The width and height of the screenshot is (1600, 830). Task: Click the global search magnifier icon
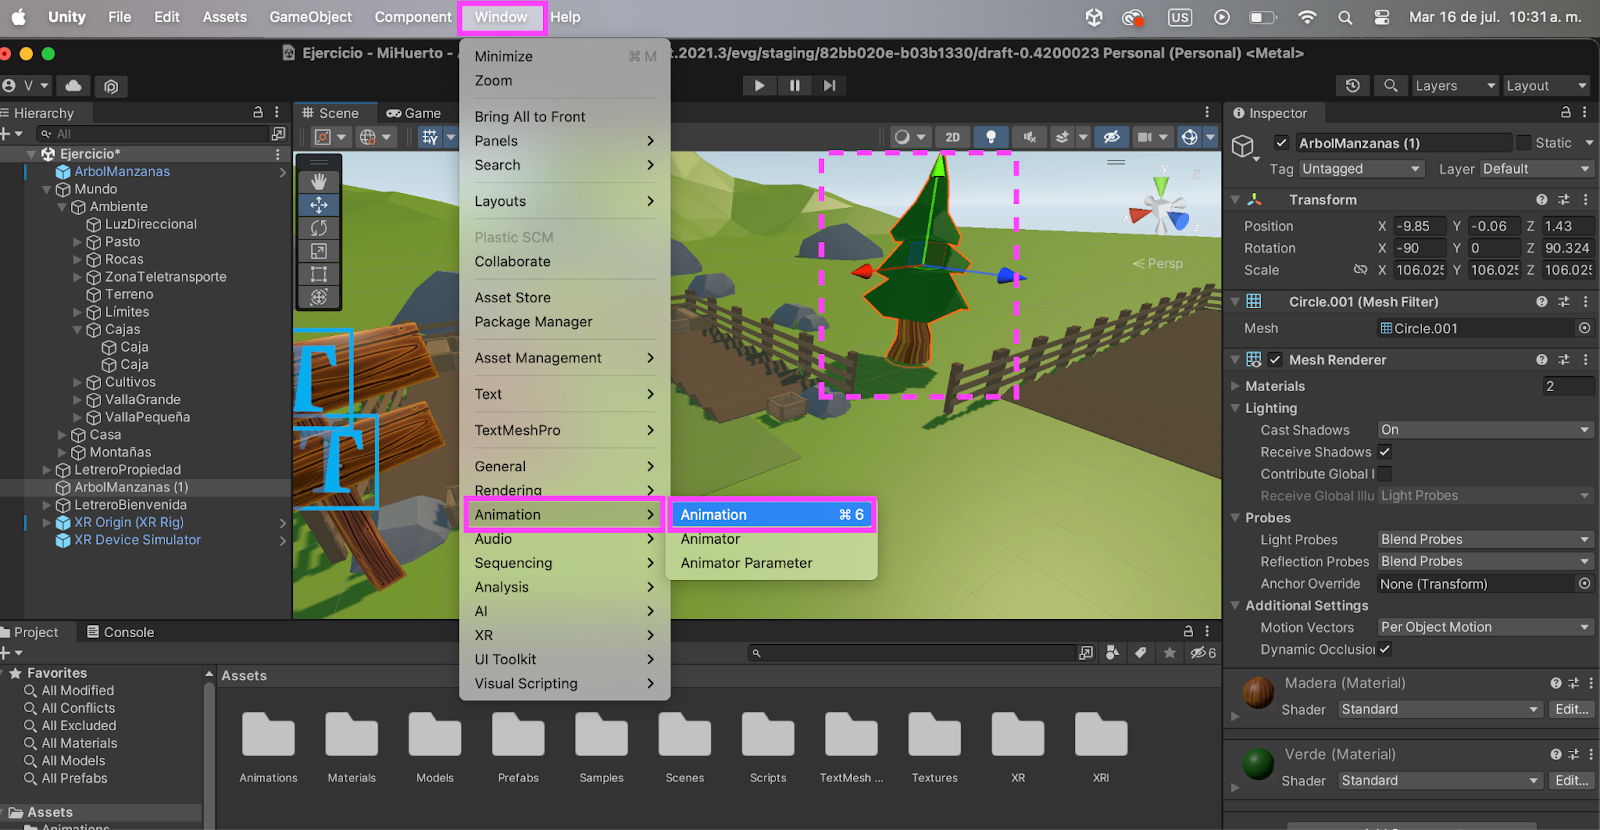[1390, 86]
